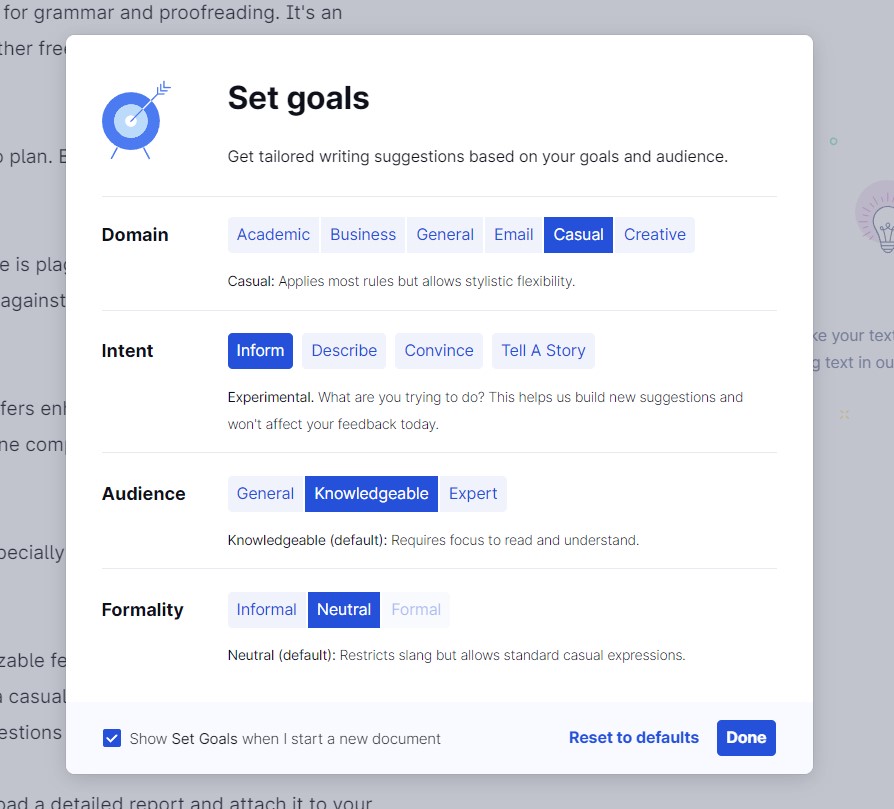Select the Casual domain button
Viewport: 894px width, 809px height.
coord(579,235)
